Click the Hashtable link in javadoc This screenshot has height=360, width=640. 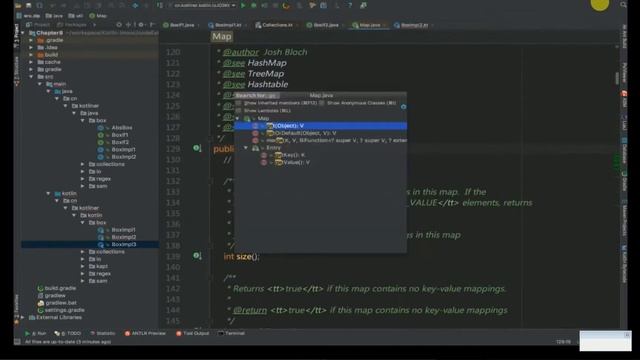coord(268,84)
